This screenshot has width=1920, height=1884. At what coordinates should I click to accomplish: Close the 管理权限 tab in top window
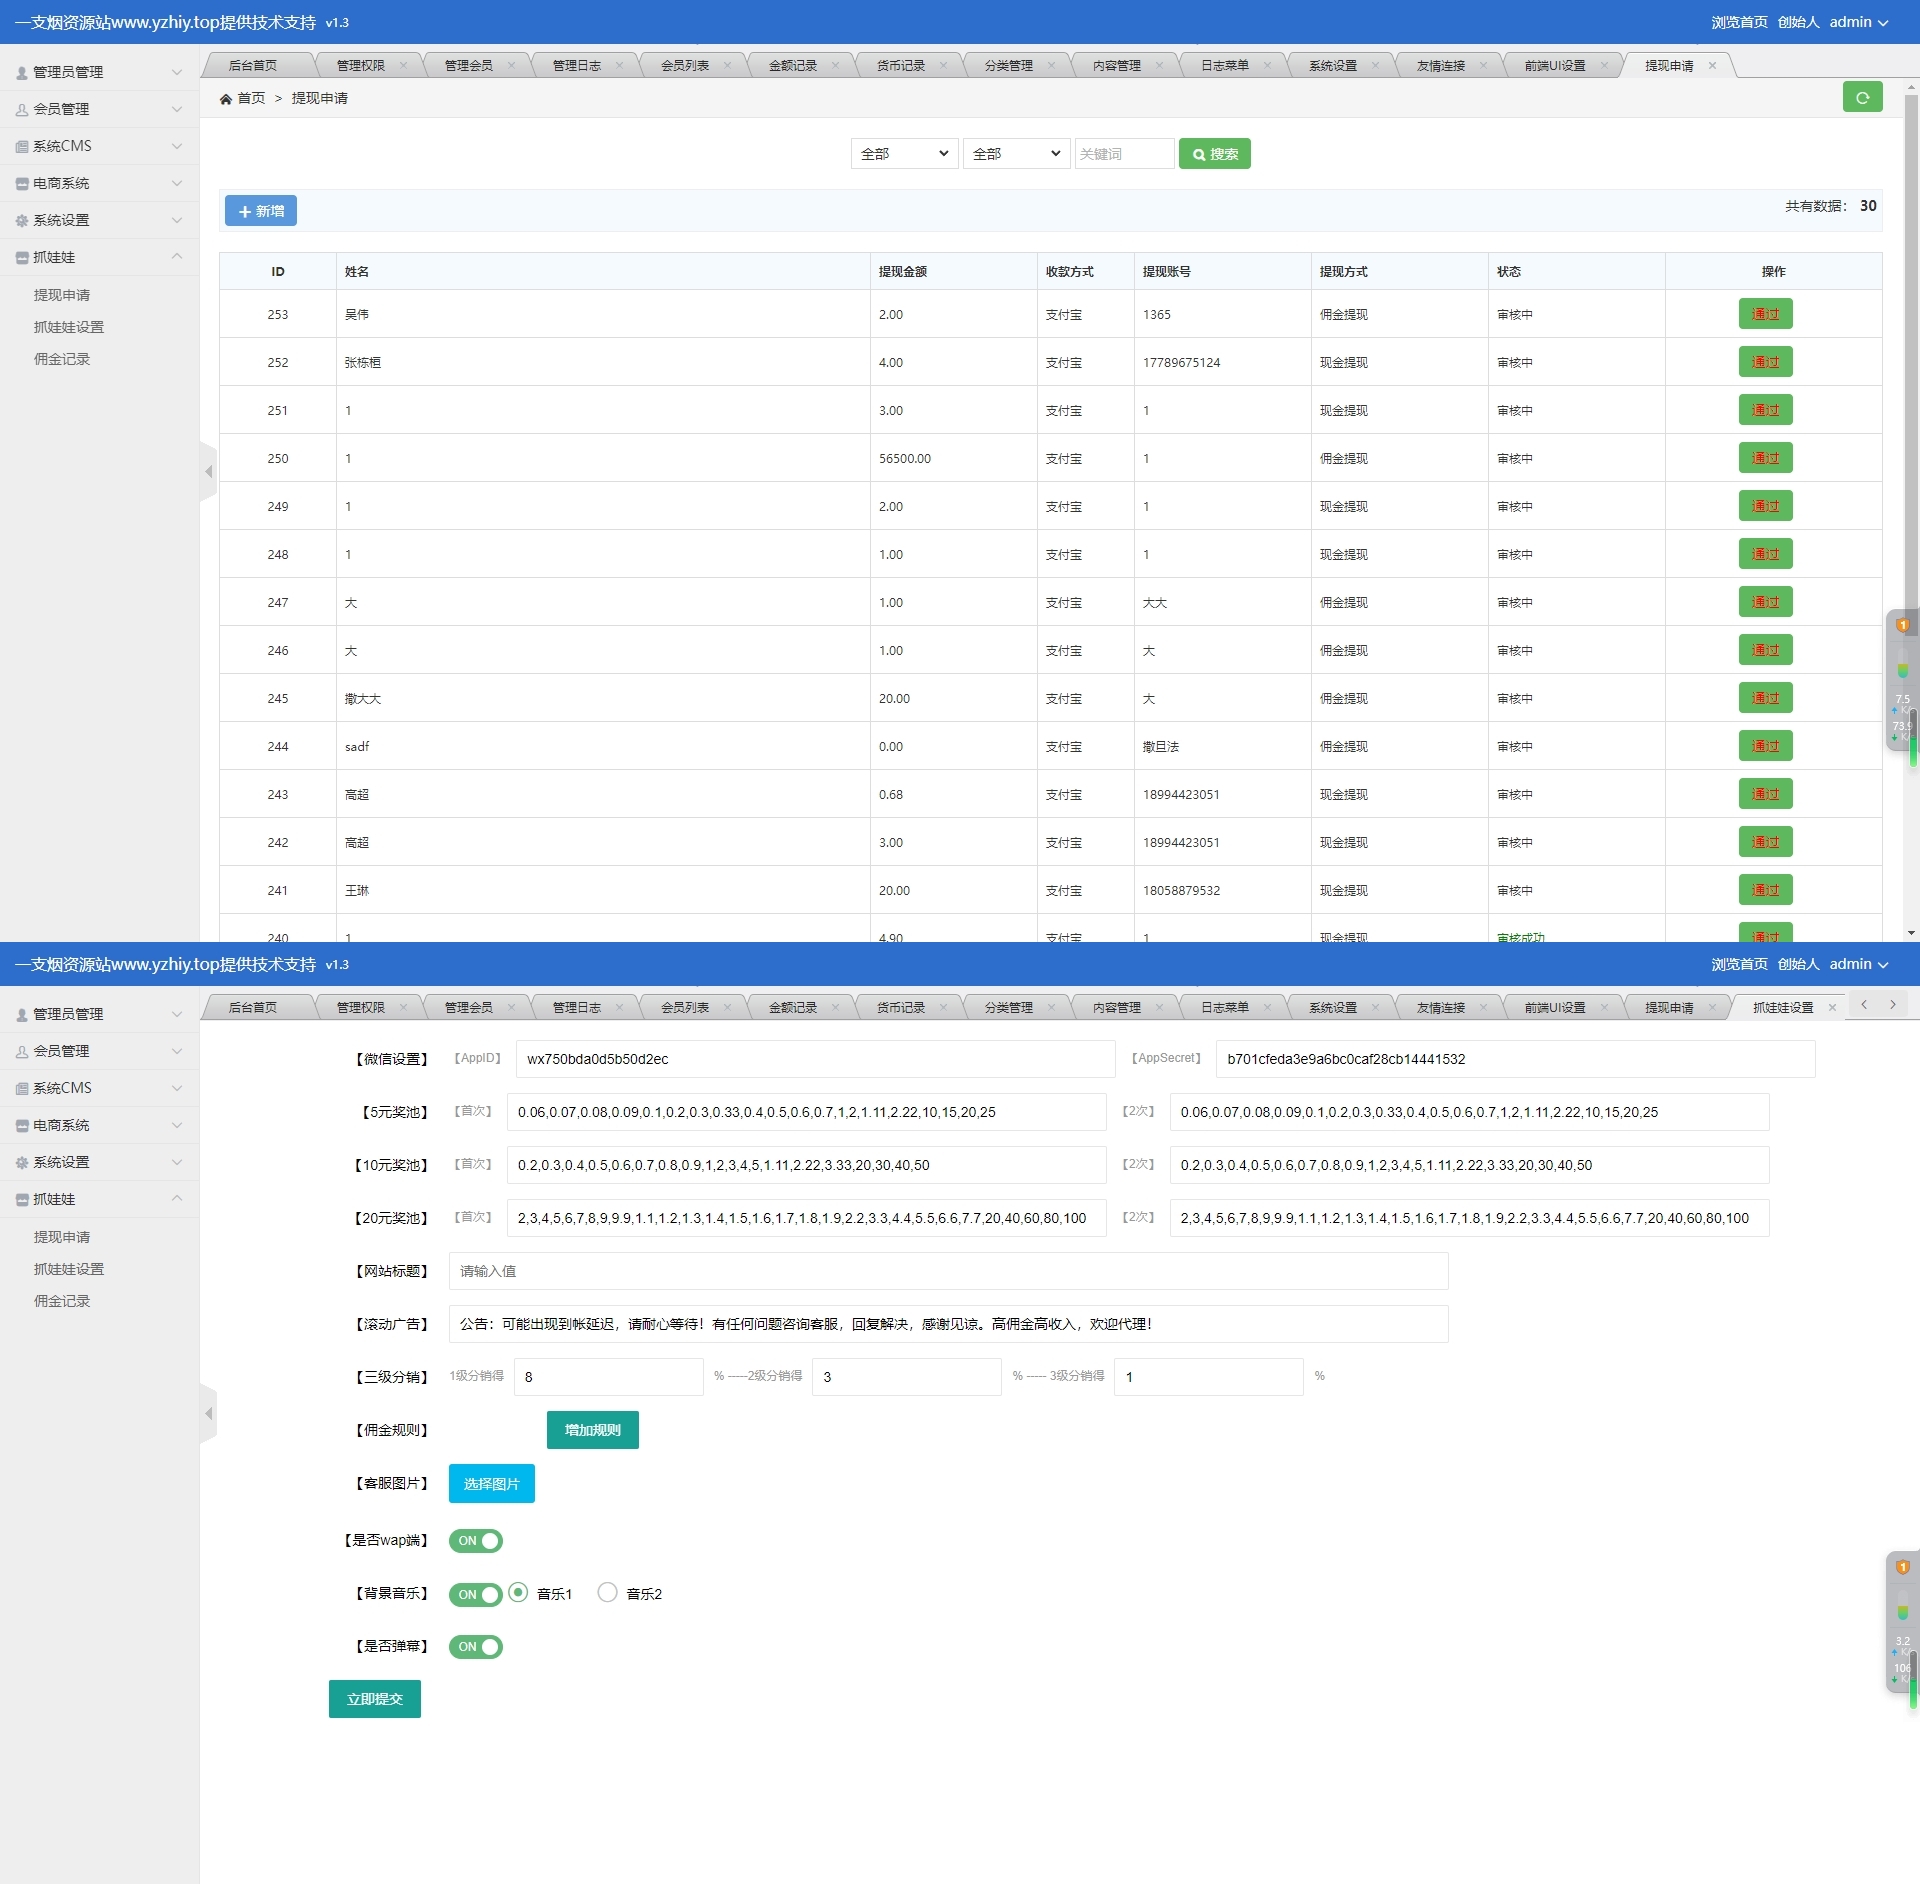(x=403, y=65)
